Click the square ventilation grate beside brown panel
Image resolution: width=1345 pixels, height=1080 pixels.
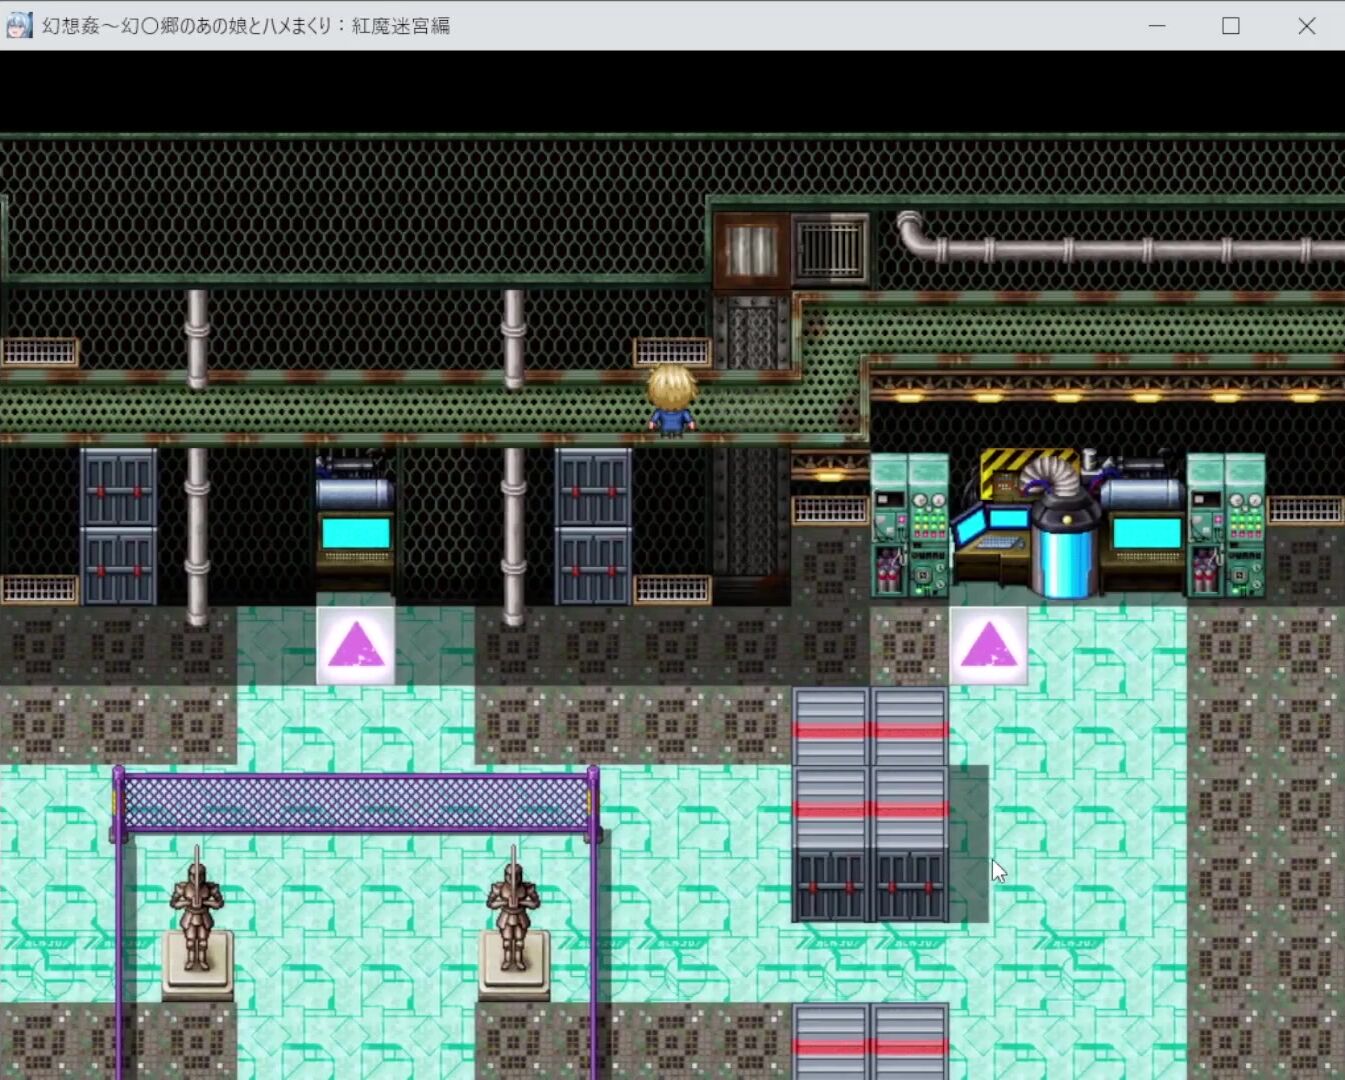click(830, 248)
